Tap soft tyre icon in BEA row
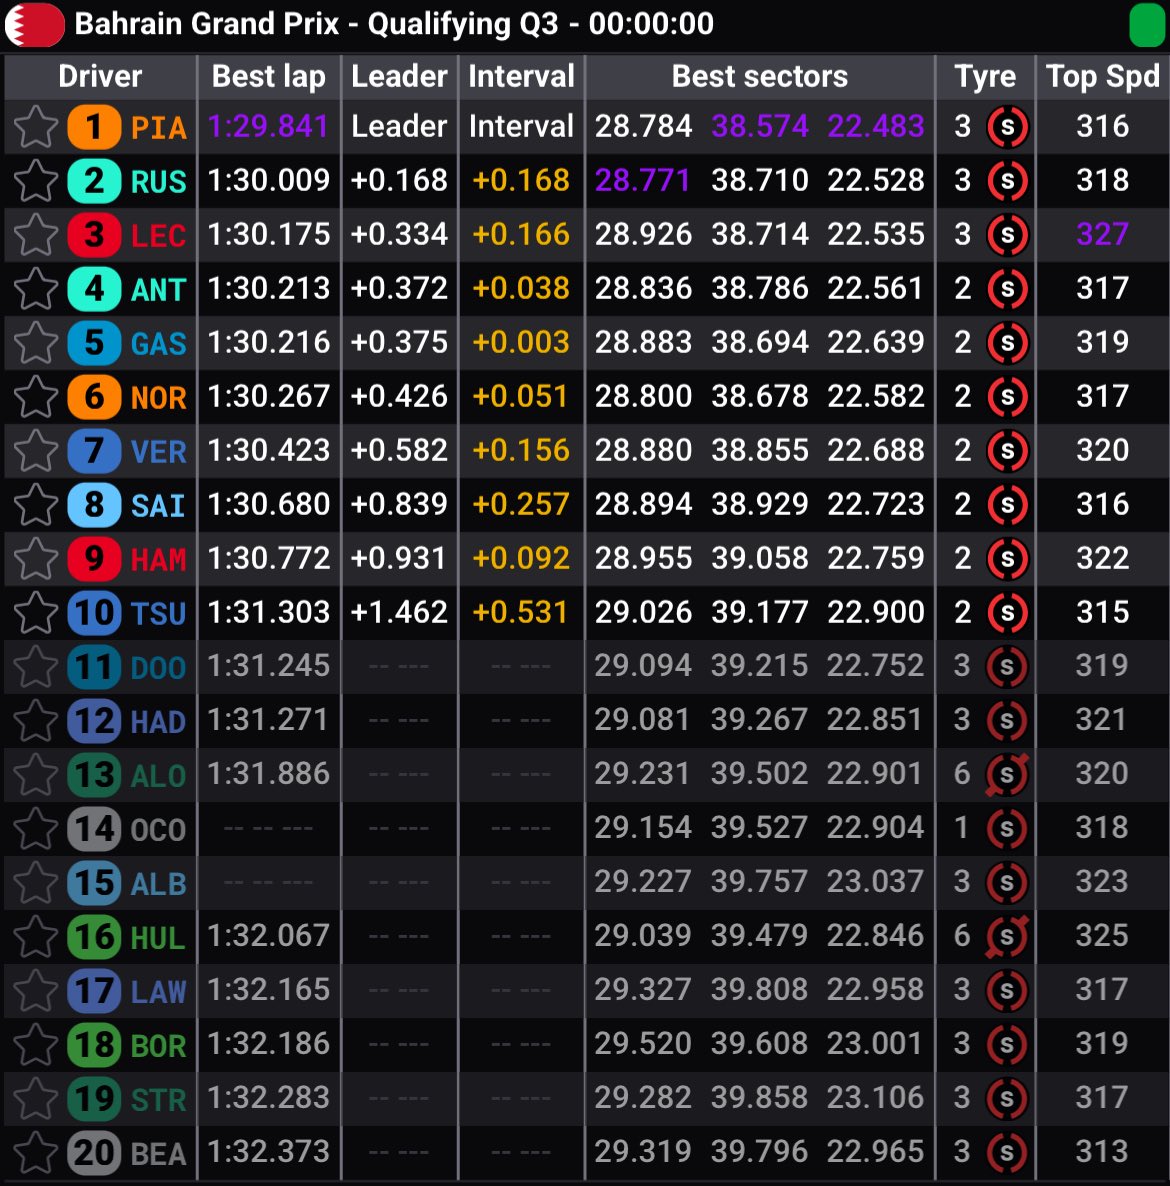The width and height of the screenshot is (1170, 1186). click(x=1007, y=1153)
